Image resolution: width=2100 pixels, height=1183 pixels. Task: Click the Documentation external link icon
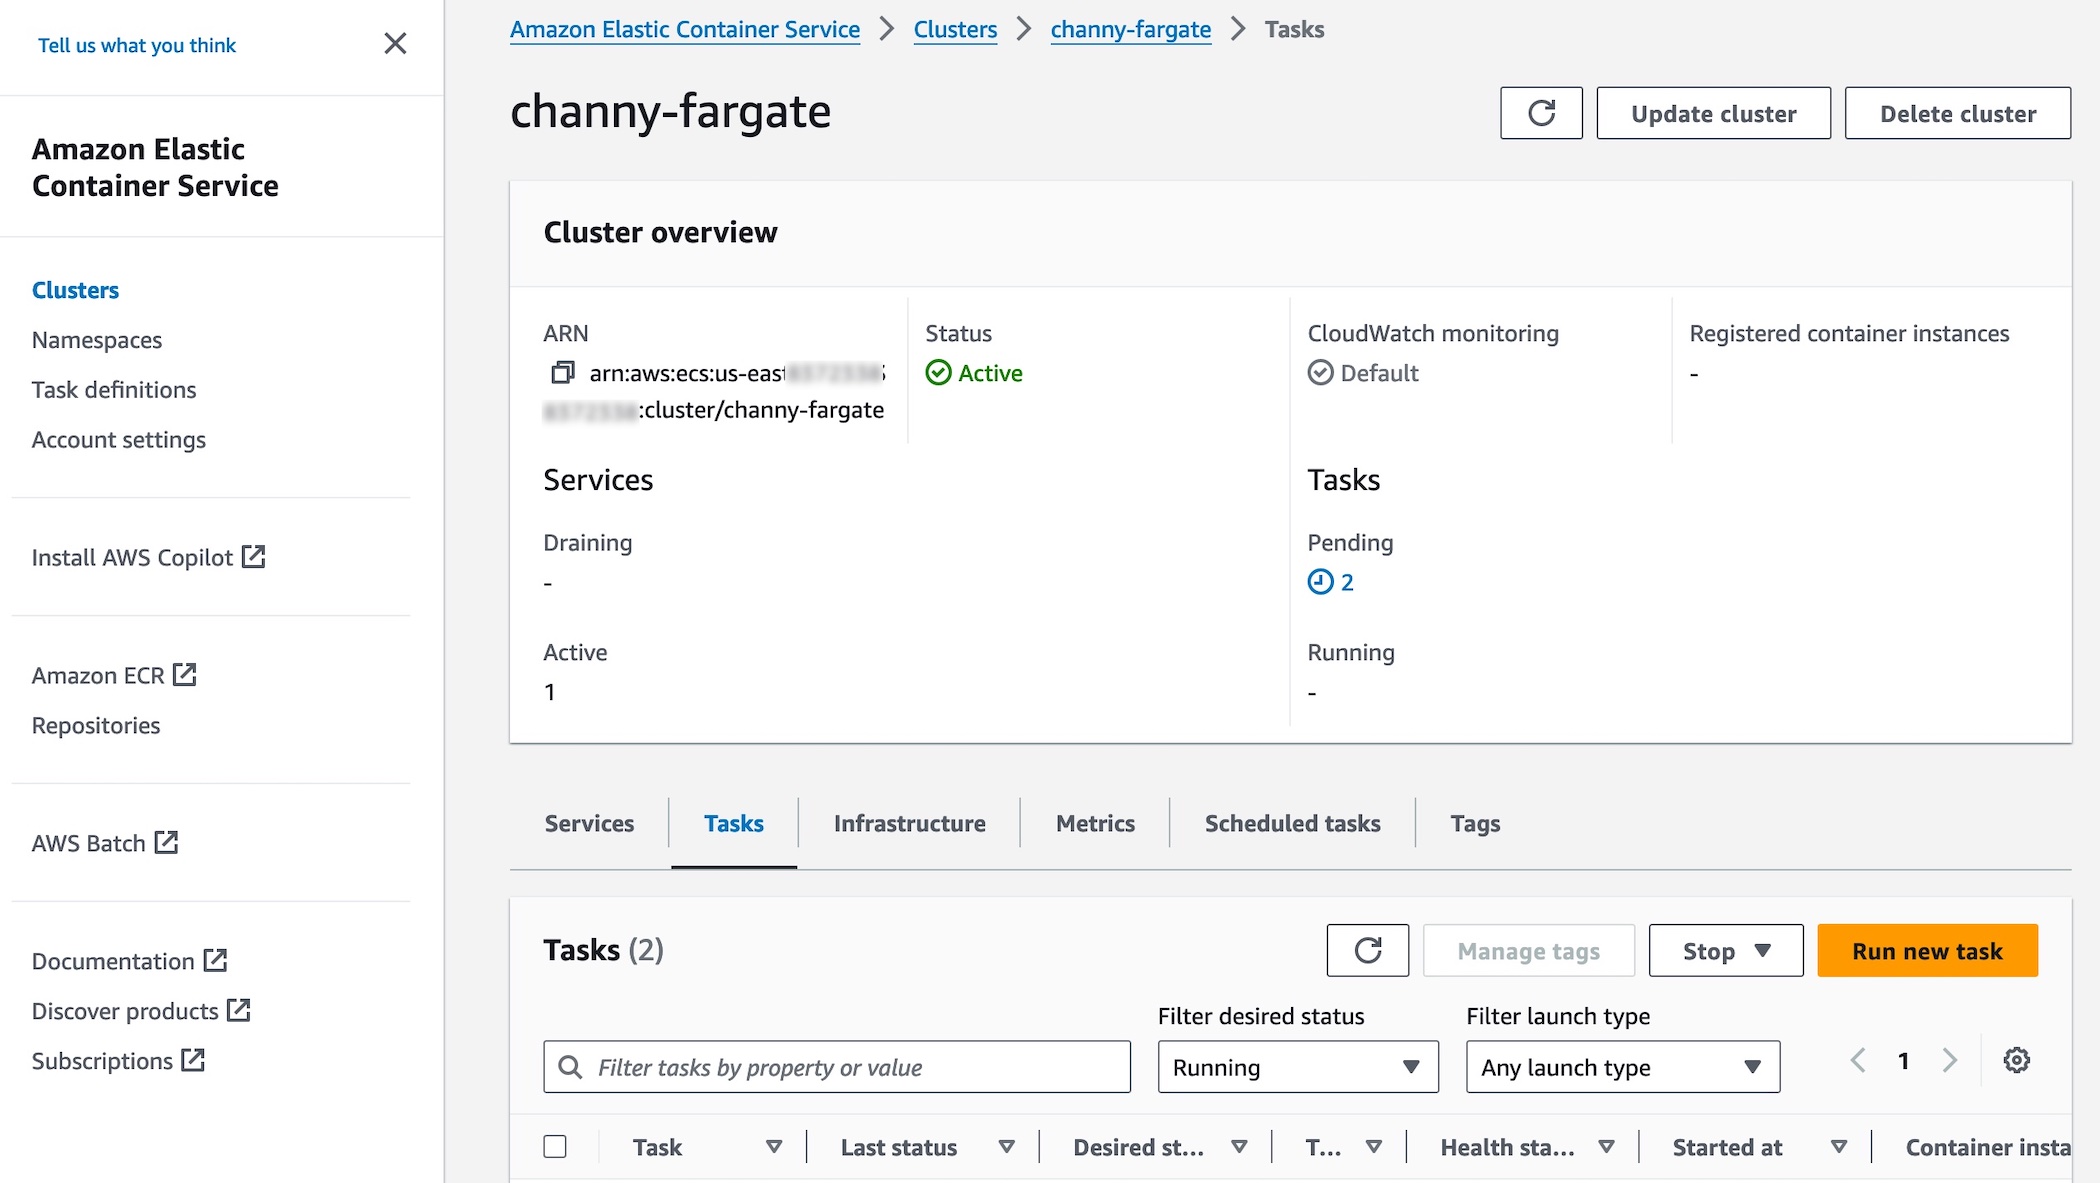(x=215, y=961)
